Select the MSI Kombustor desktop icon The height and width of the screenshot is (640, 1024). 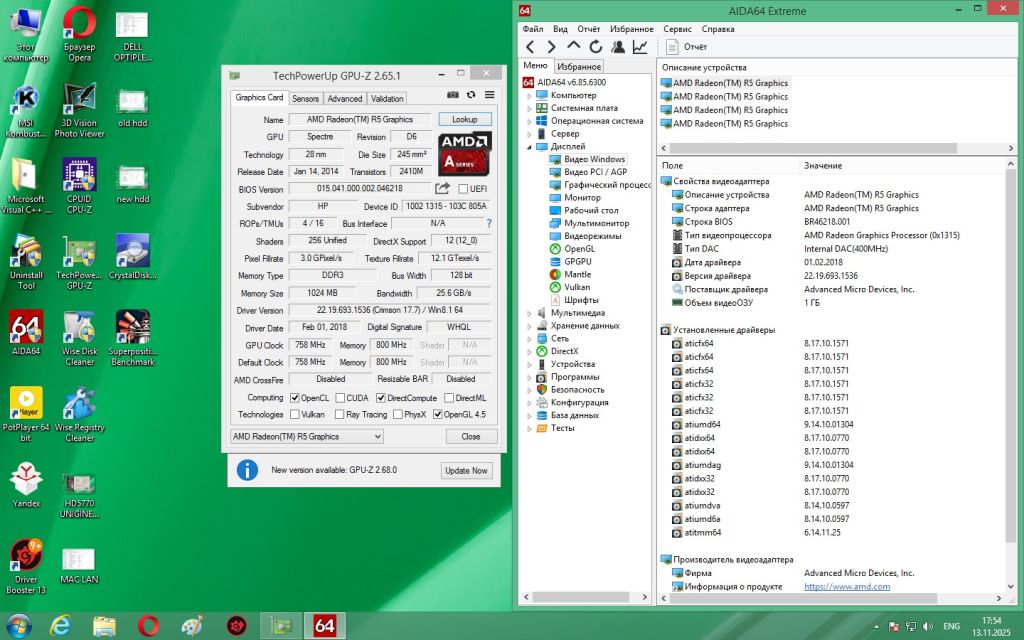(x=26, y=111)
